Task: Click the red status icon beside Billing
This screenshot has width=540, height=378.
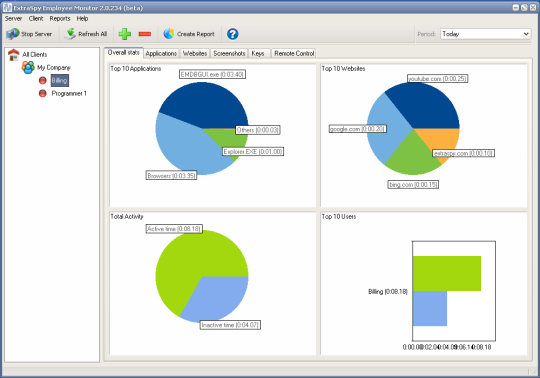Action: [42, 81]
